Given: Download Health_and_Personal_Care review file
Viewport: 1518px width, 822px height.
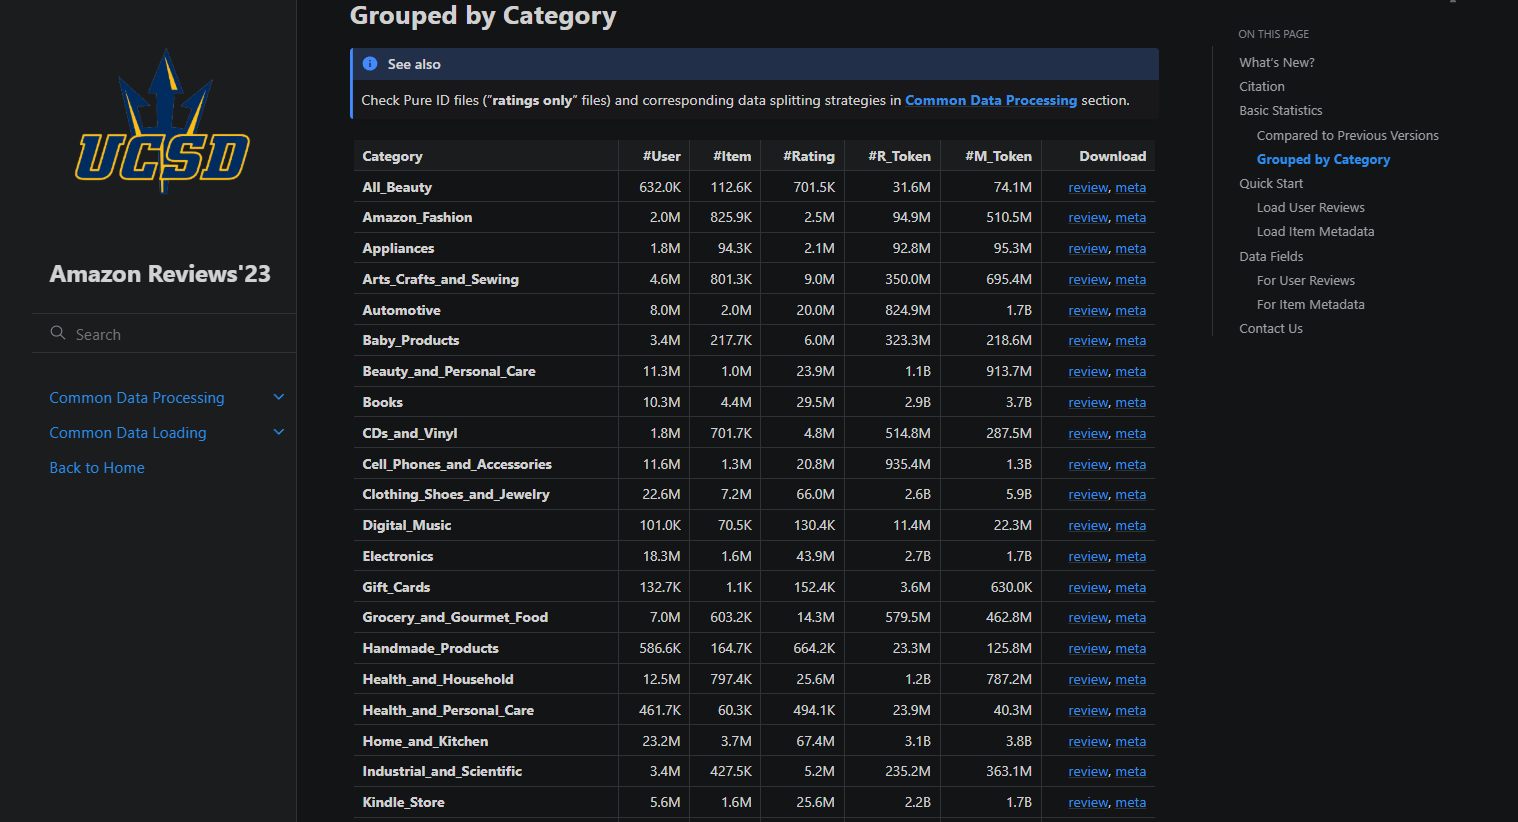Looking at the screenshot, I should point(1088,710).
